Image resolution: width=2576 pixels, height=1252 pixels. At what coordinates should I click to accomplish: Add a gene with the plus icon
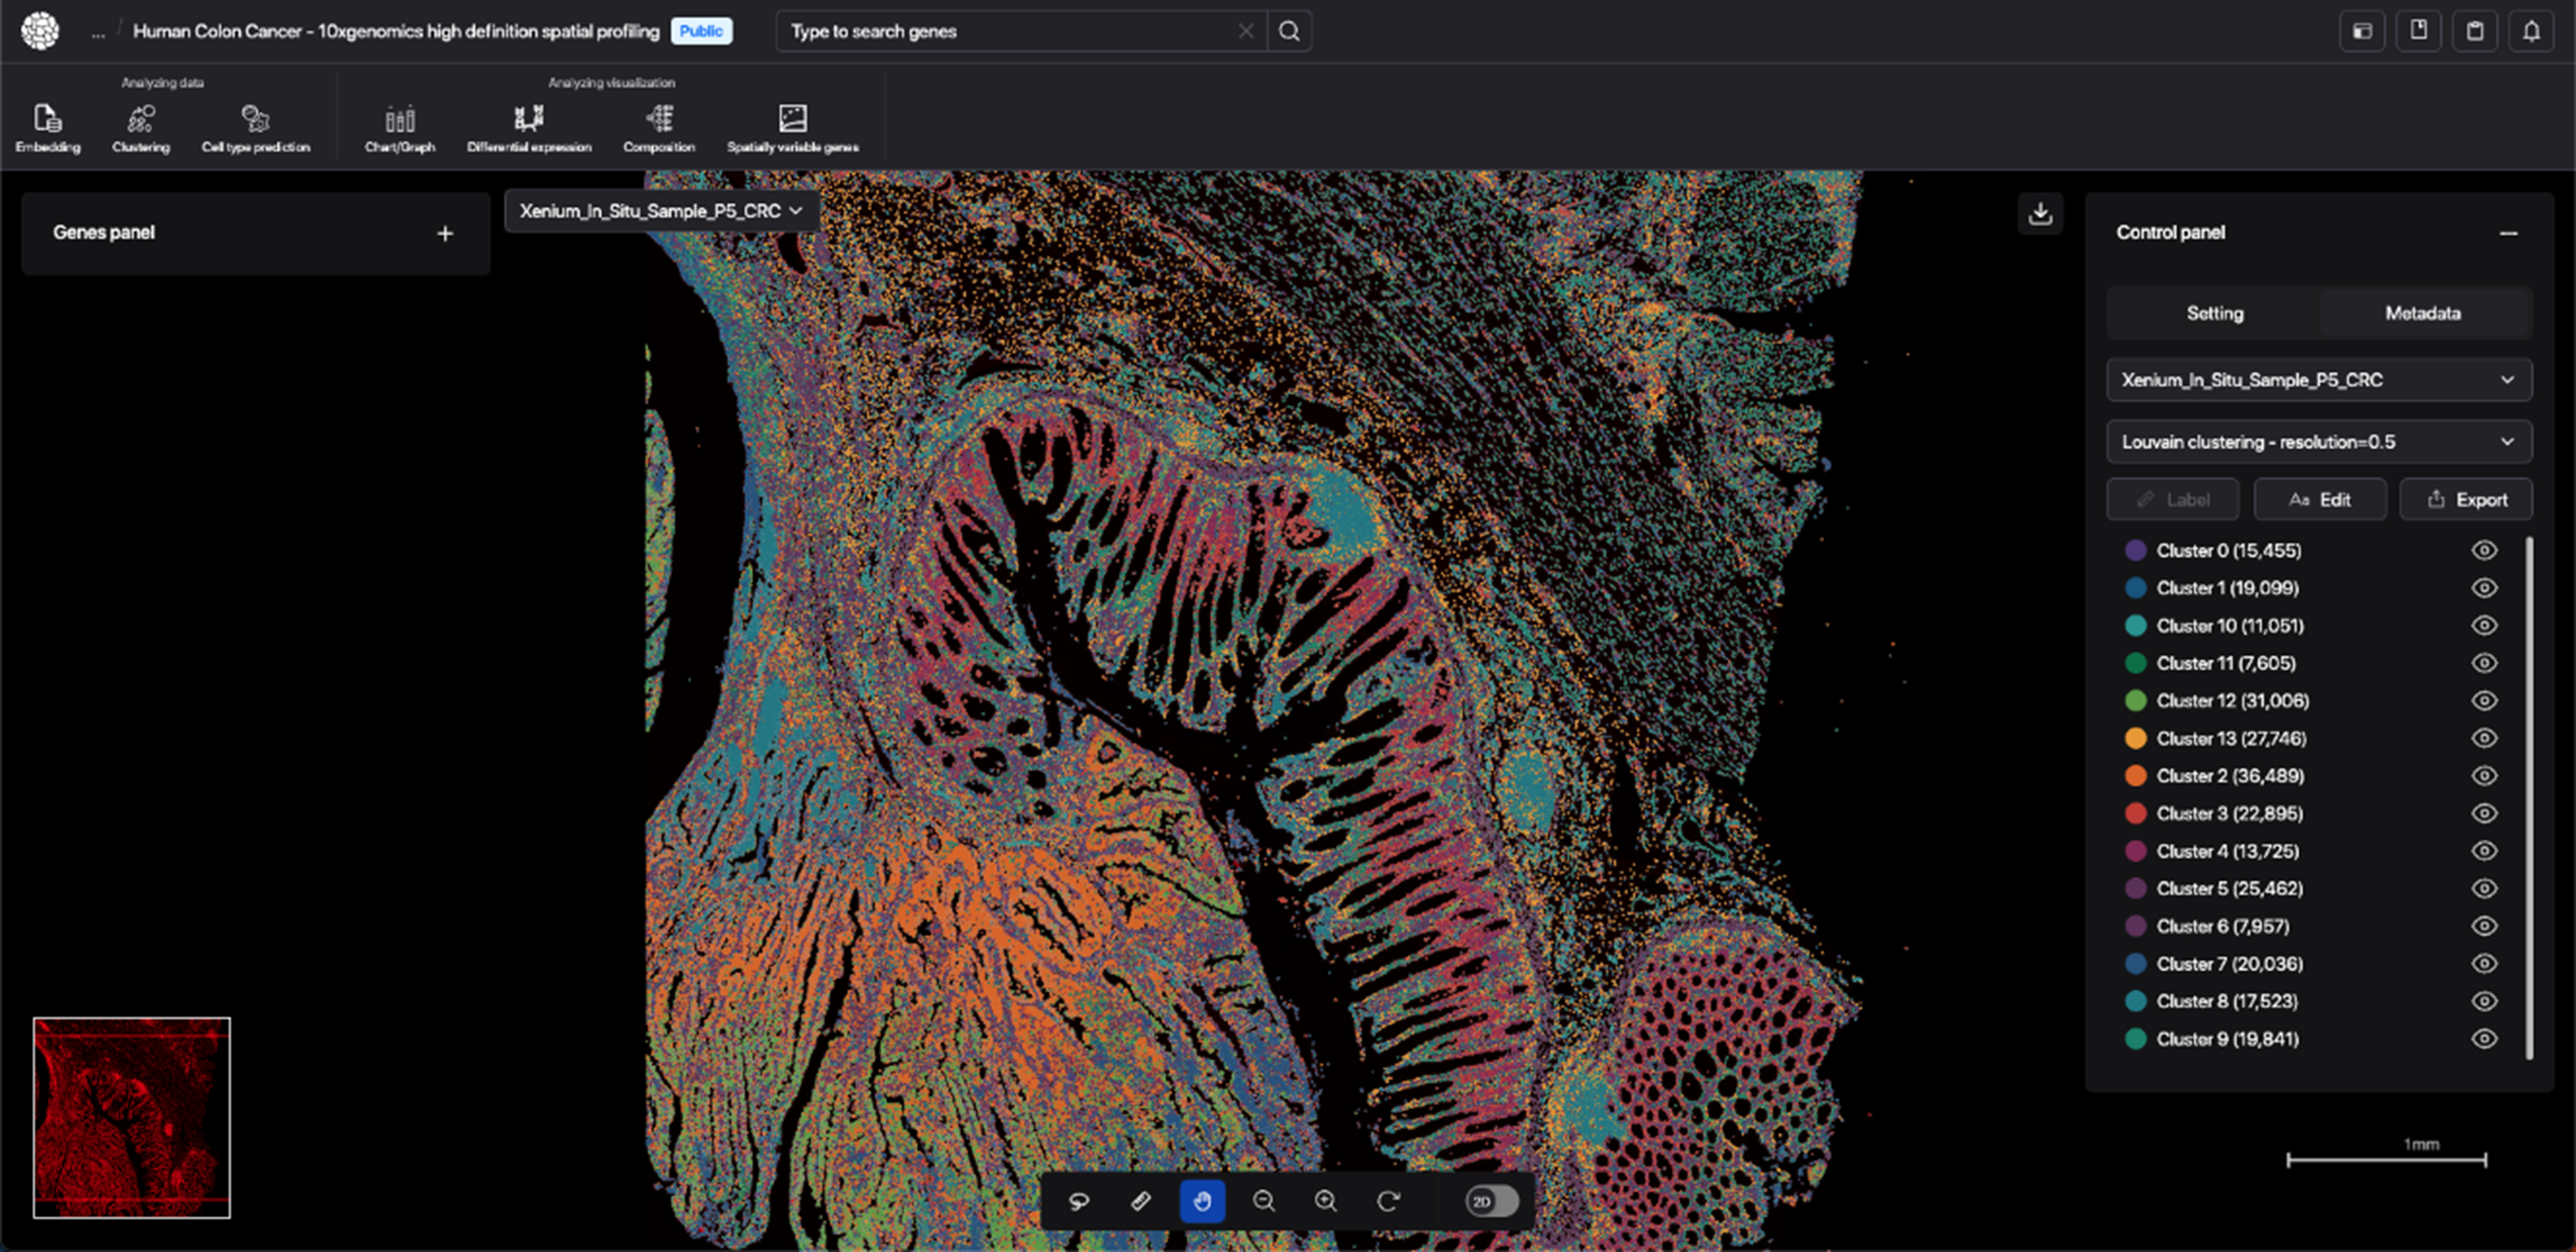tap(445, 233)
